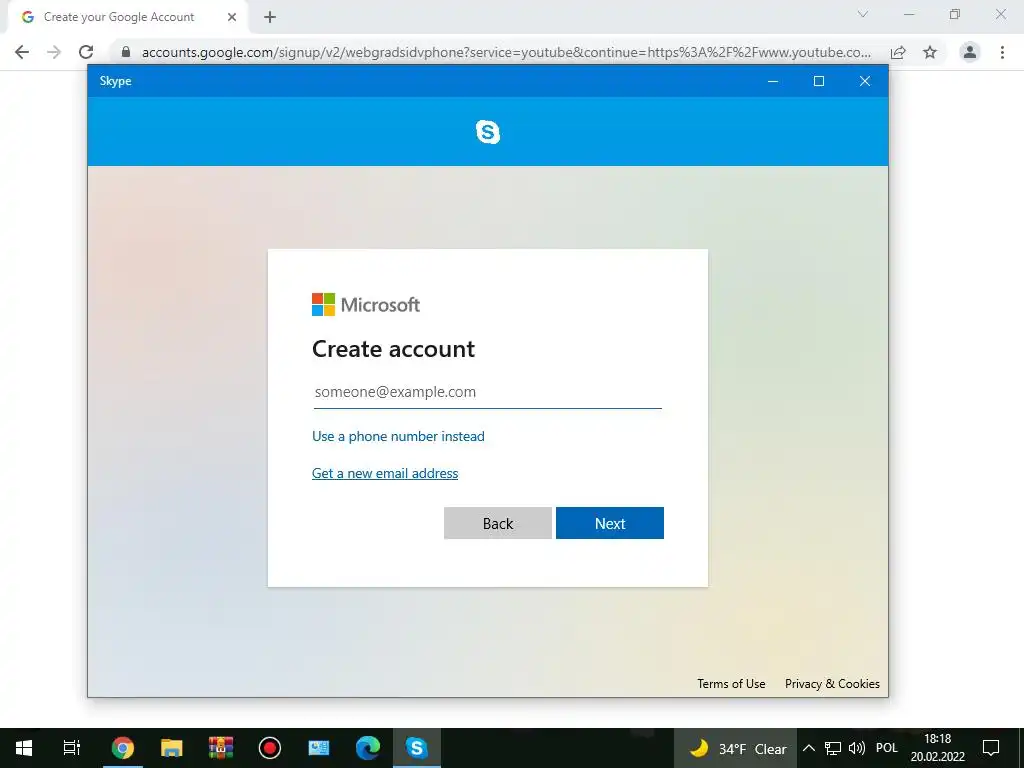Open the Get a new email address link

[x=385, y=473]
